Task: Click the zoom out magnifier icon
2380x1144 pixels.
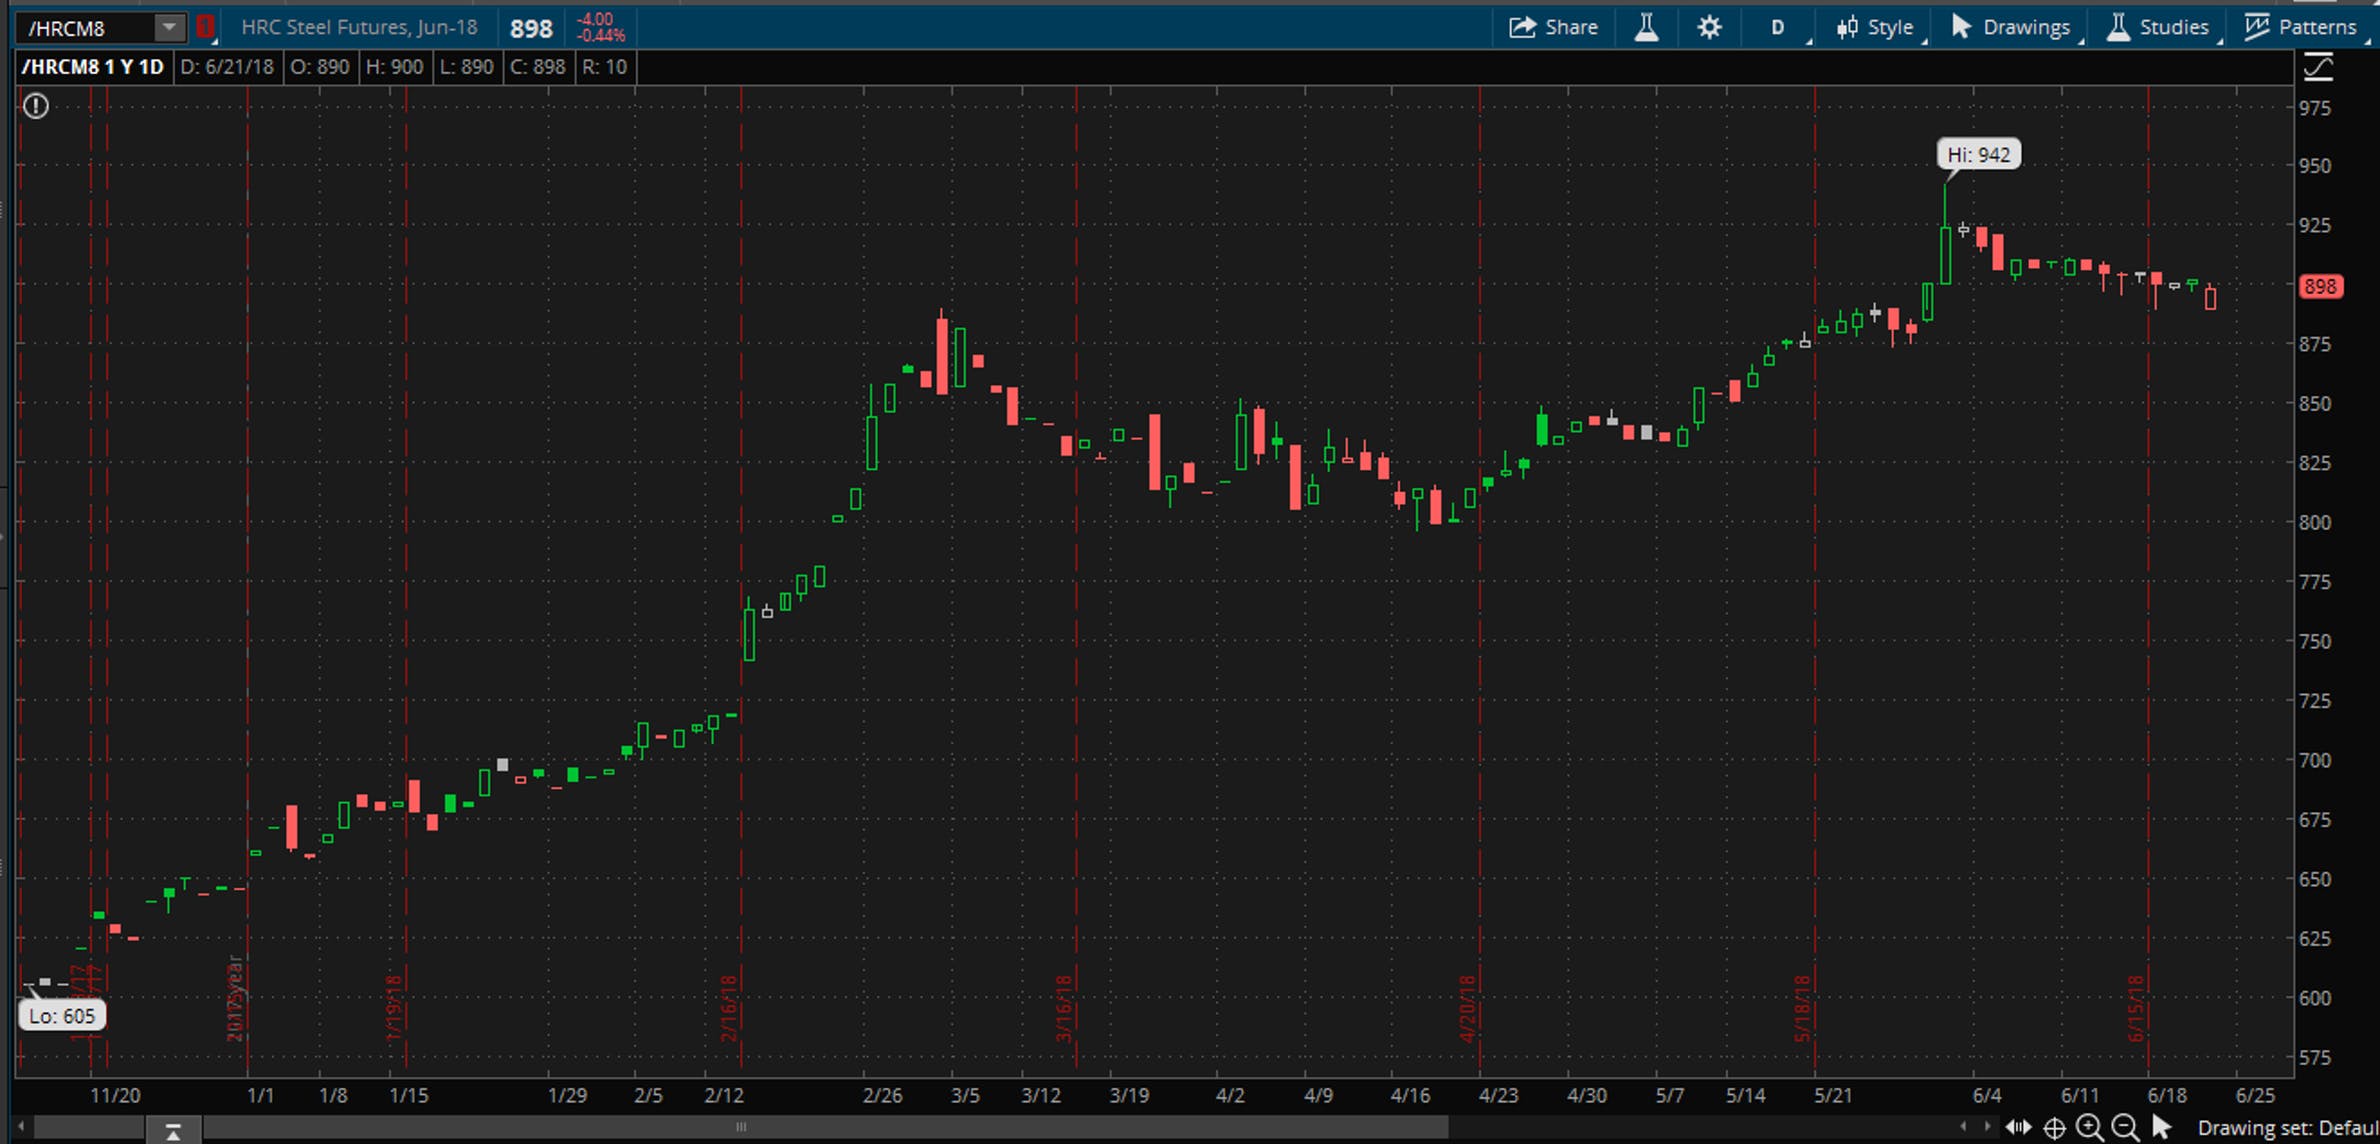Action: coord(2125,1128)
